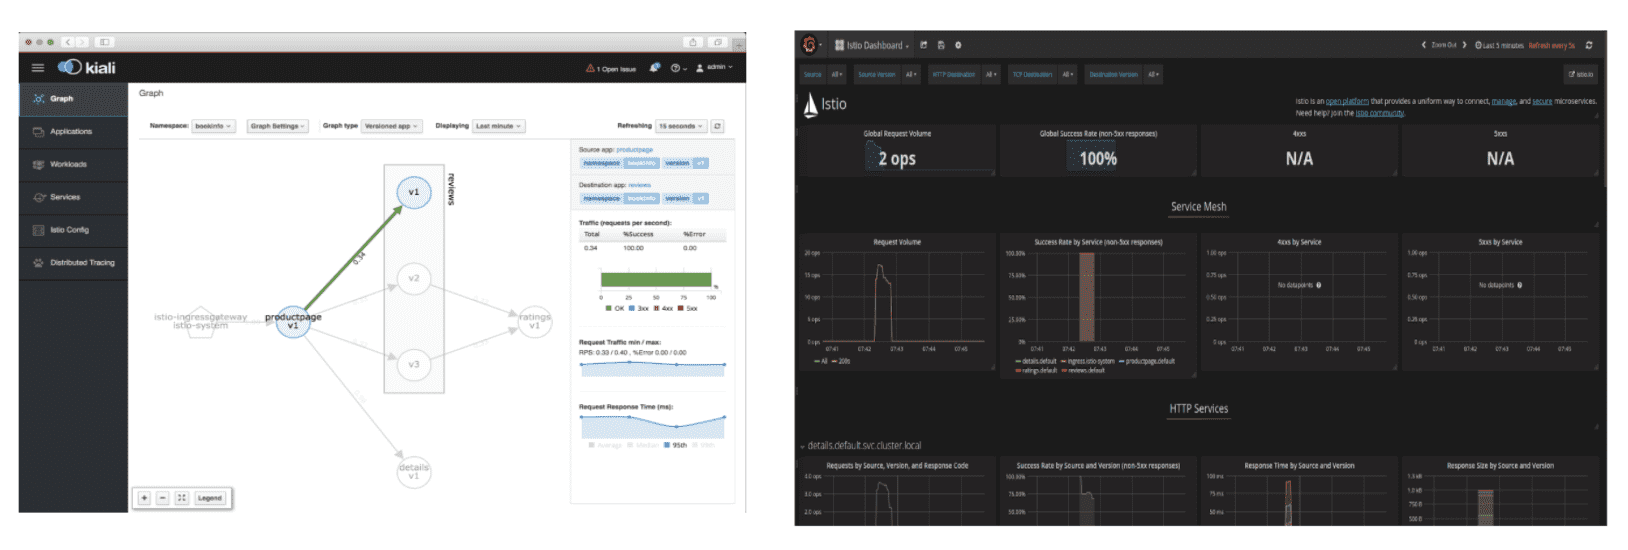Select the istio-ingressgateway node
The height and width of the screenshot is (550, 1628).
201,321
